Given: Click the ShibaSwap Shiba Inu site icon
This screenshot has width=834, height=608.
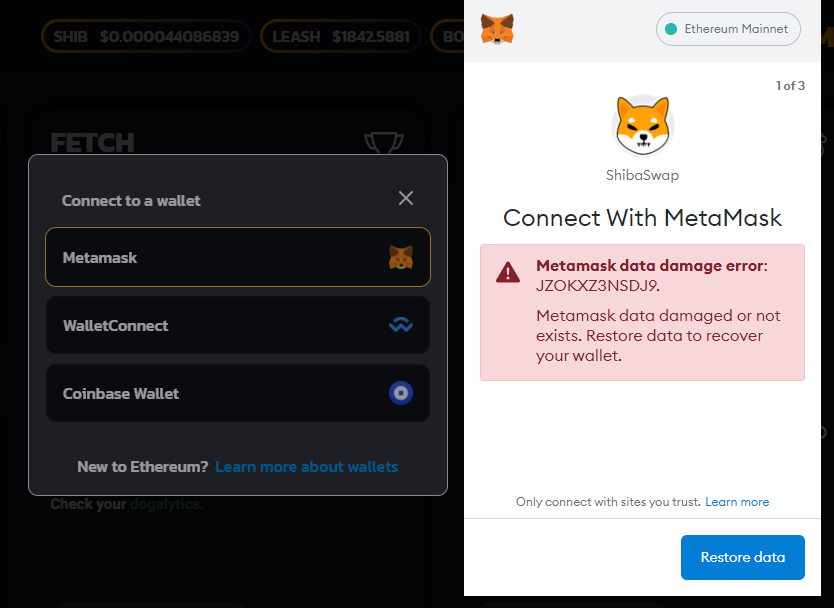Looking at the screenshot, I should (643, 126).
